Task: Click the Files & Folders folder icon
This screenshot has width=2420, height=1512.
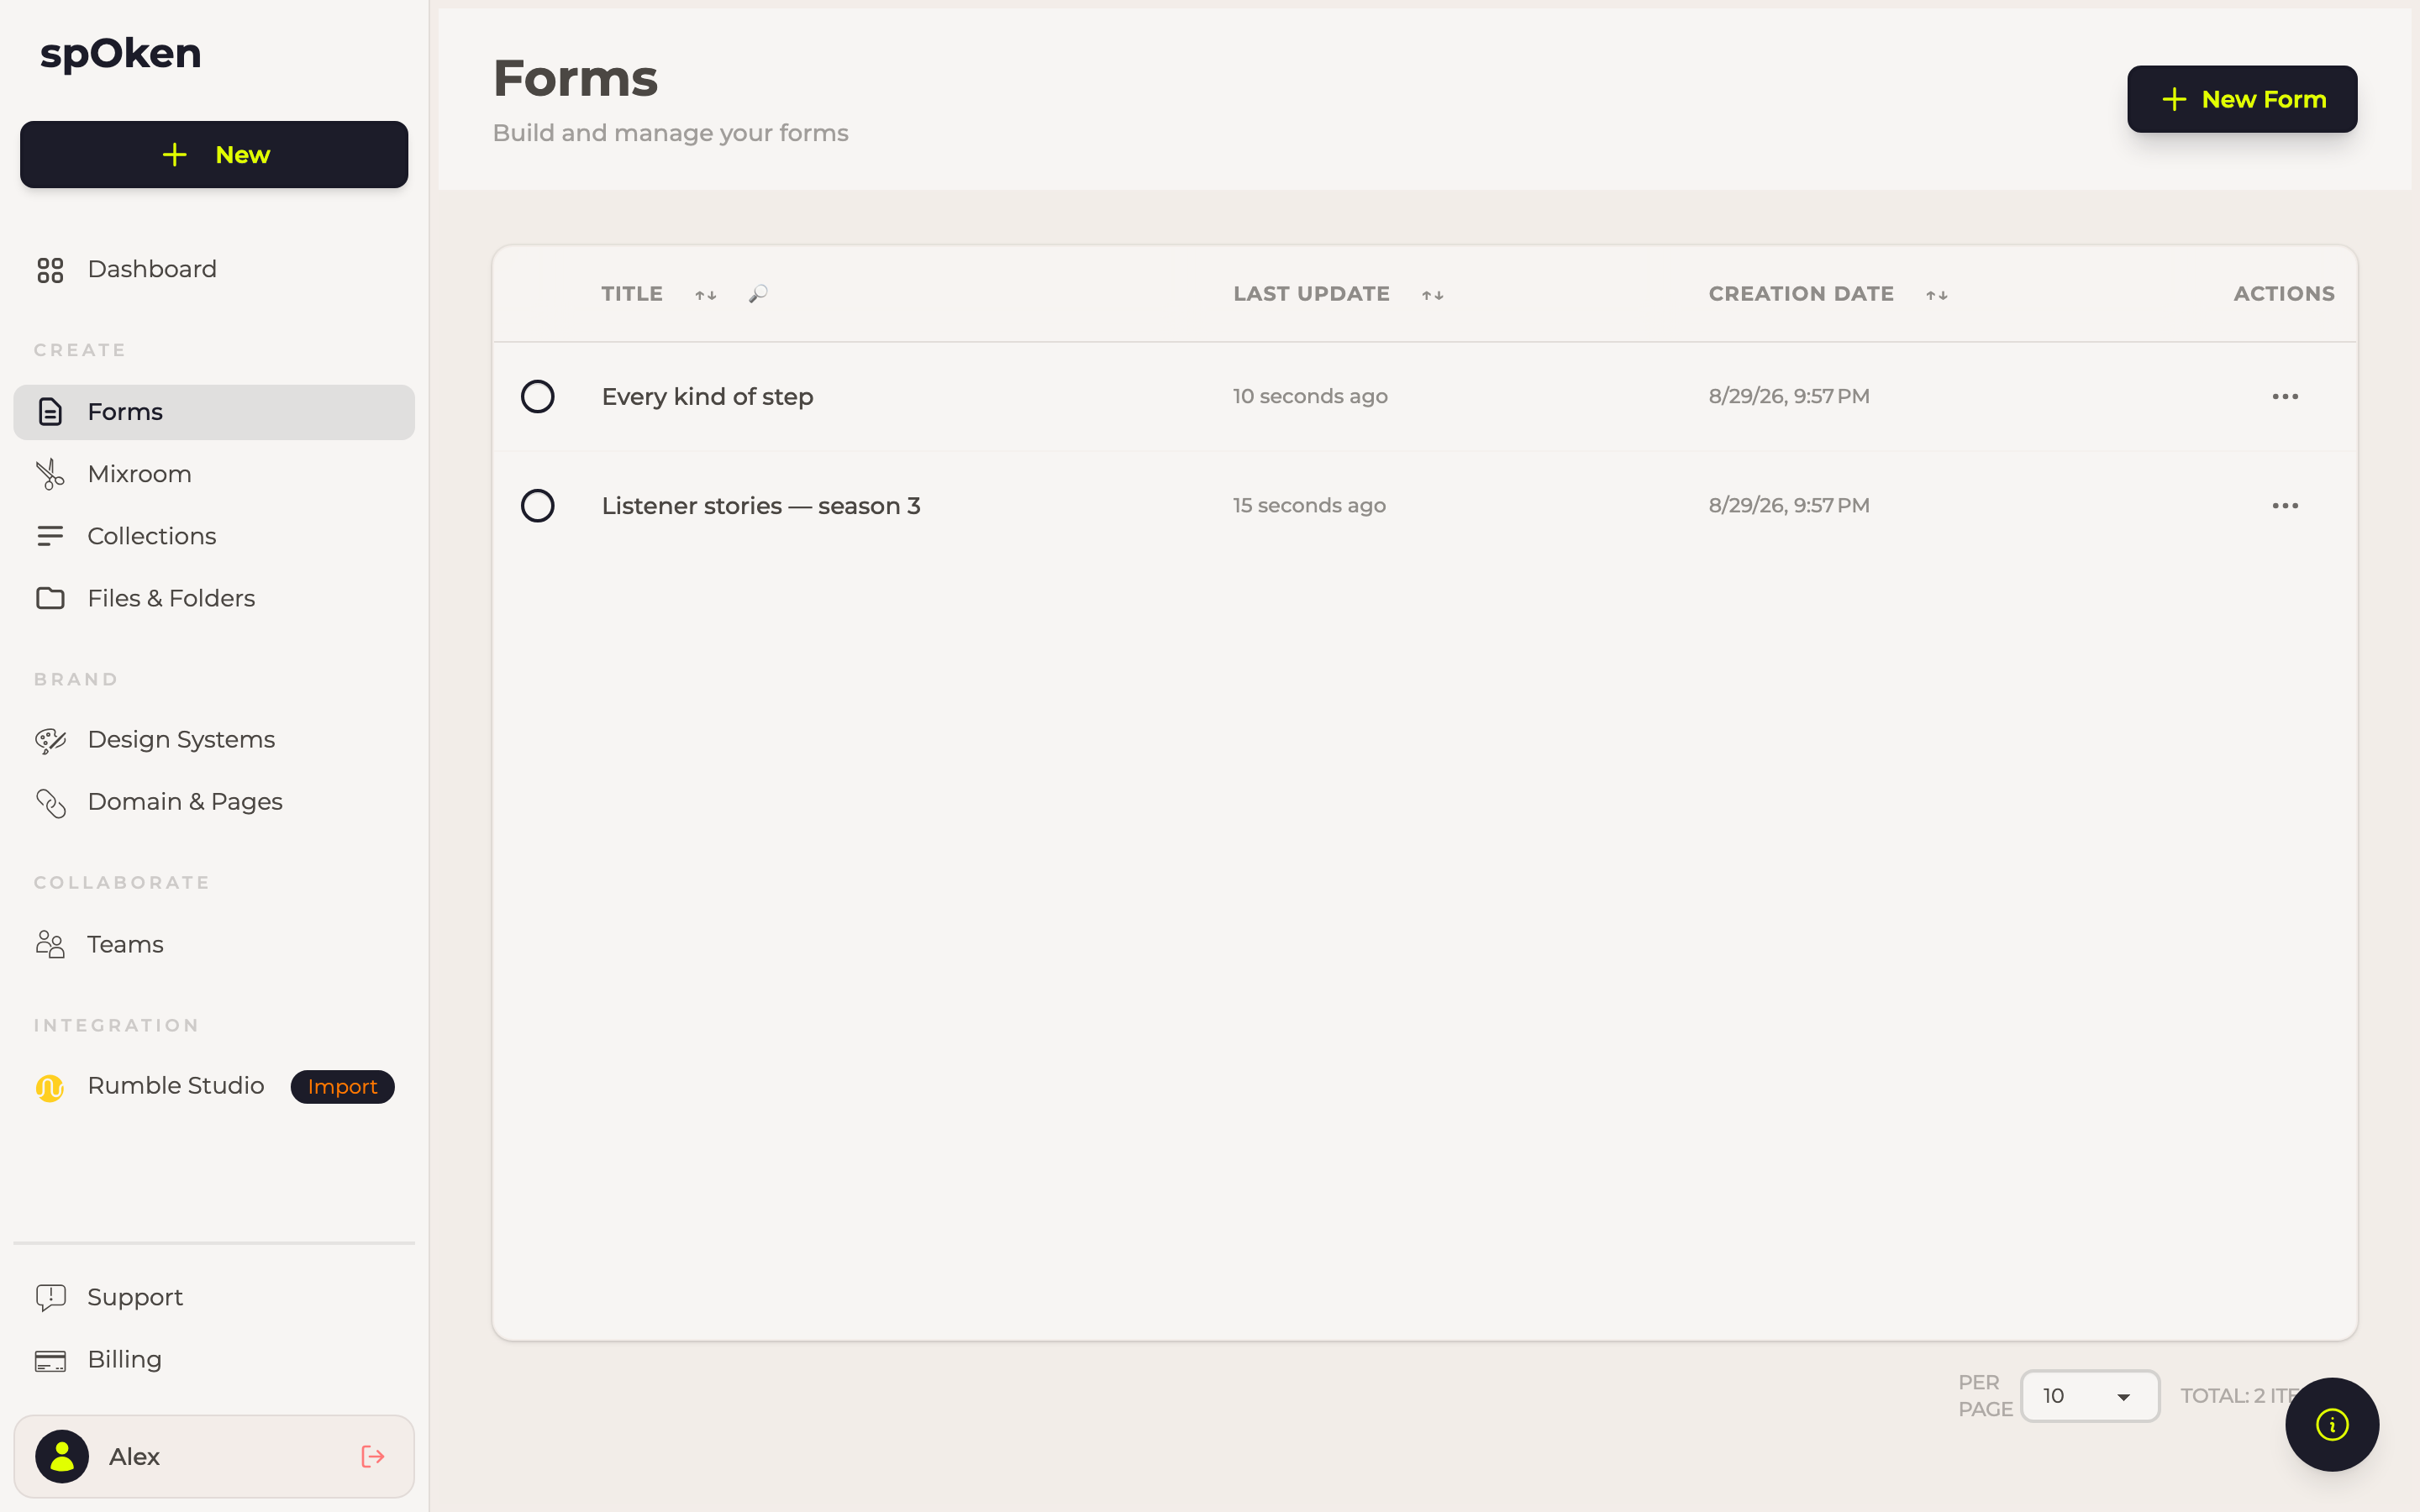Action: (x=50, y=598)
